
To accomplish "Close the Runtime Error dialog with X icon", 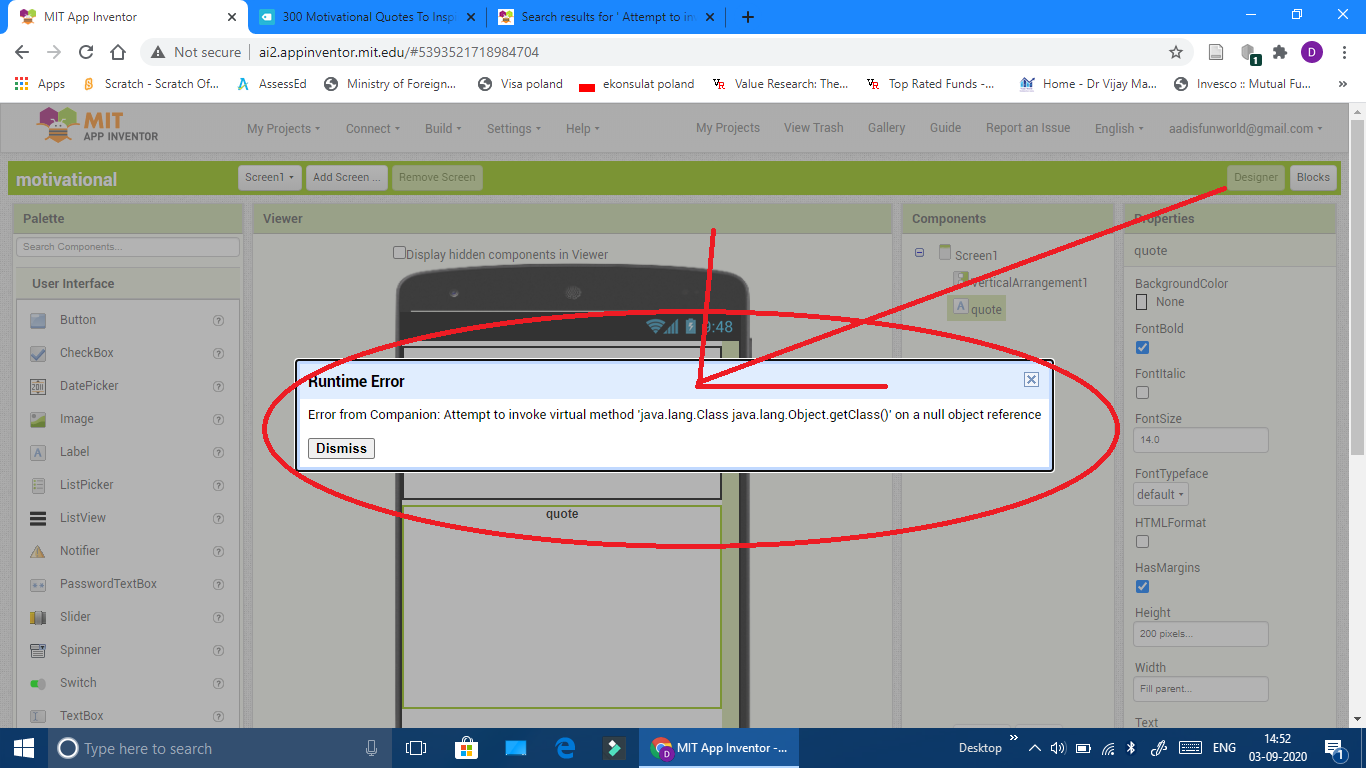I will pyautogui.click(x=1031, y=380).
